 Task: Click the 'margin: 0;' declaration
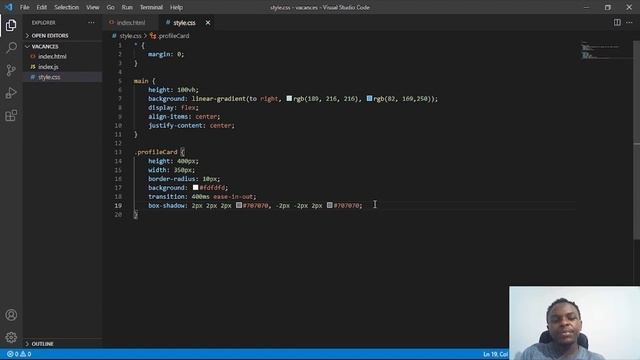(x=166, y=54)
